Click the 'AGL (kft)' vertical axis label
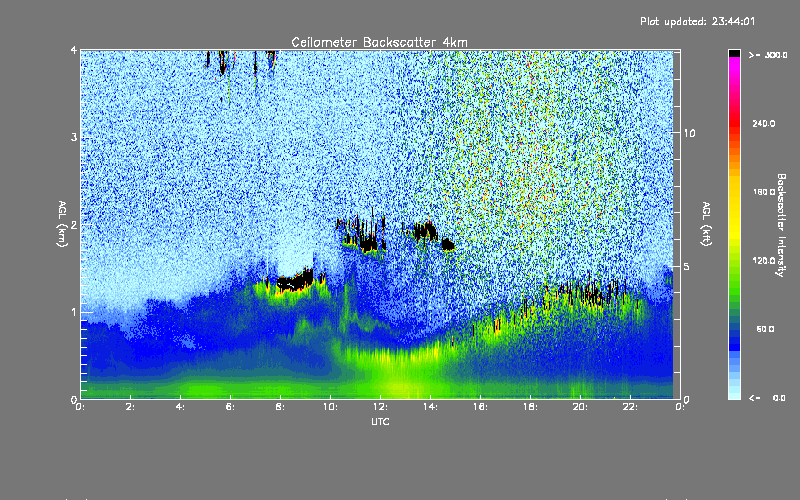 [x=706, y=223]
